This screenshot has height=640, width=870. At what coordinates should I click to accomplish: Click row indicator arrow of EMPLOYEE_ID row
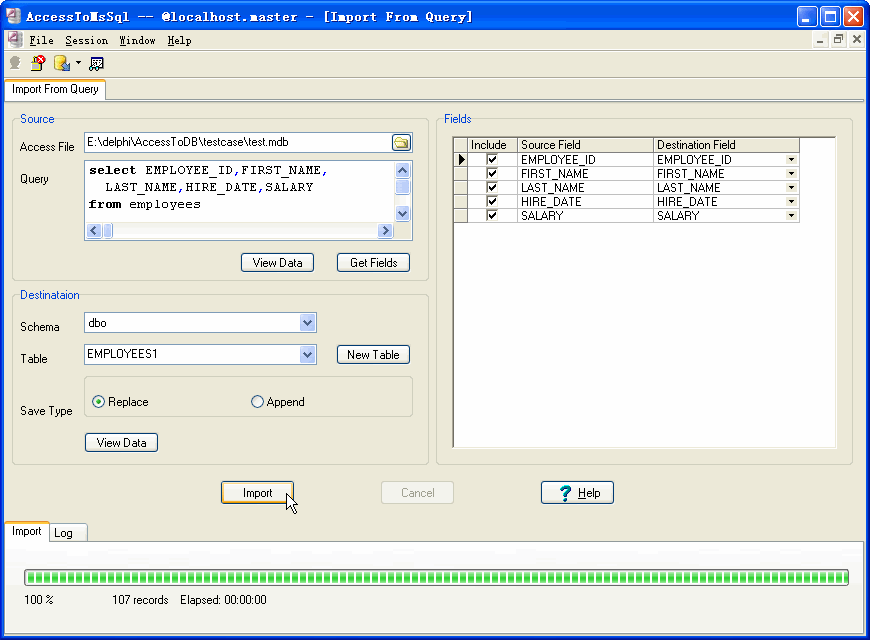461,160
